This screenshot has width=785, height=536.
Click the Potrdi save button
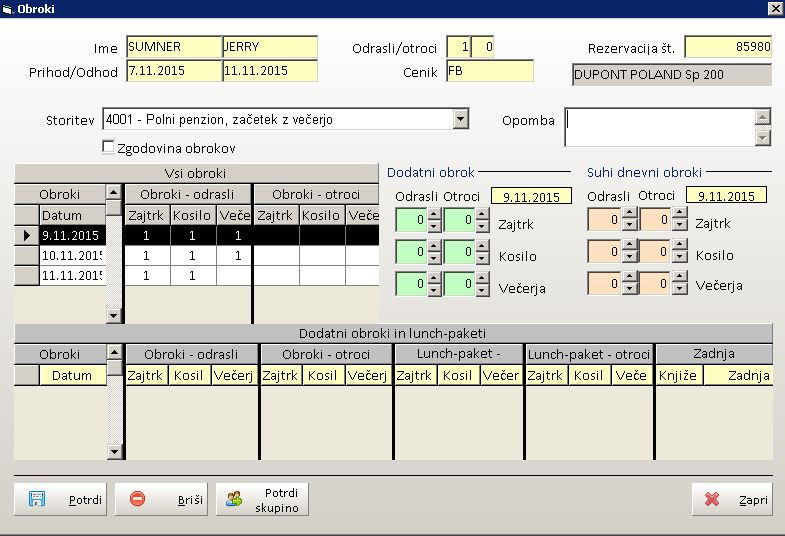pos(61,499)
